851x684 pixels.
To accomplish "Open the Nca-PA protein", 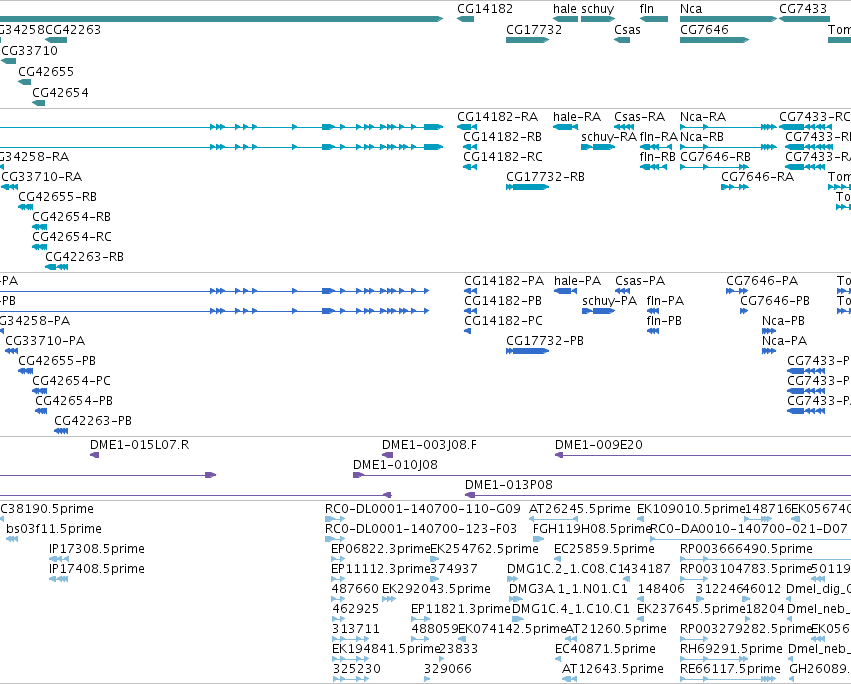I will tap(784, 341).
